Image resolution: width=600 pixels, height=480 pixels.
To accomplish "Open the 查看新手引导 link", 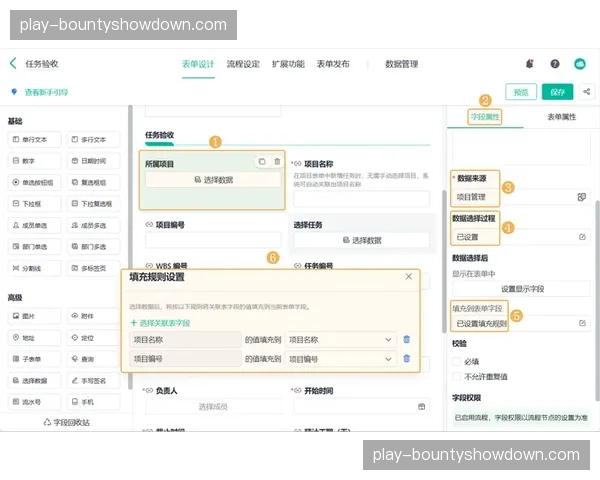I will coord(46,92).
